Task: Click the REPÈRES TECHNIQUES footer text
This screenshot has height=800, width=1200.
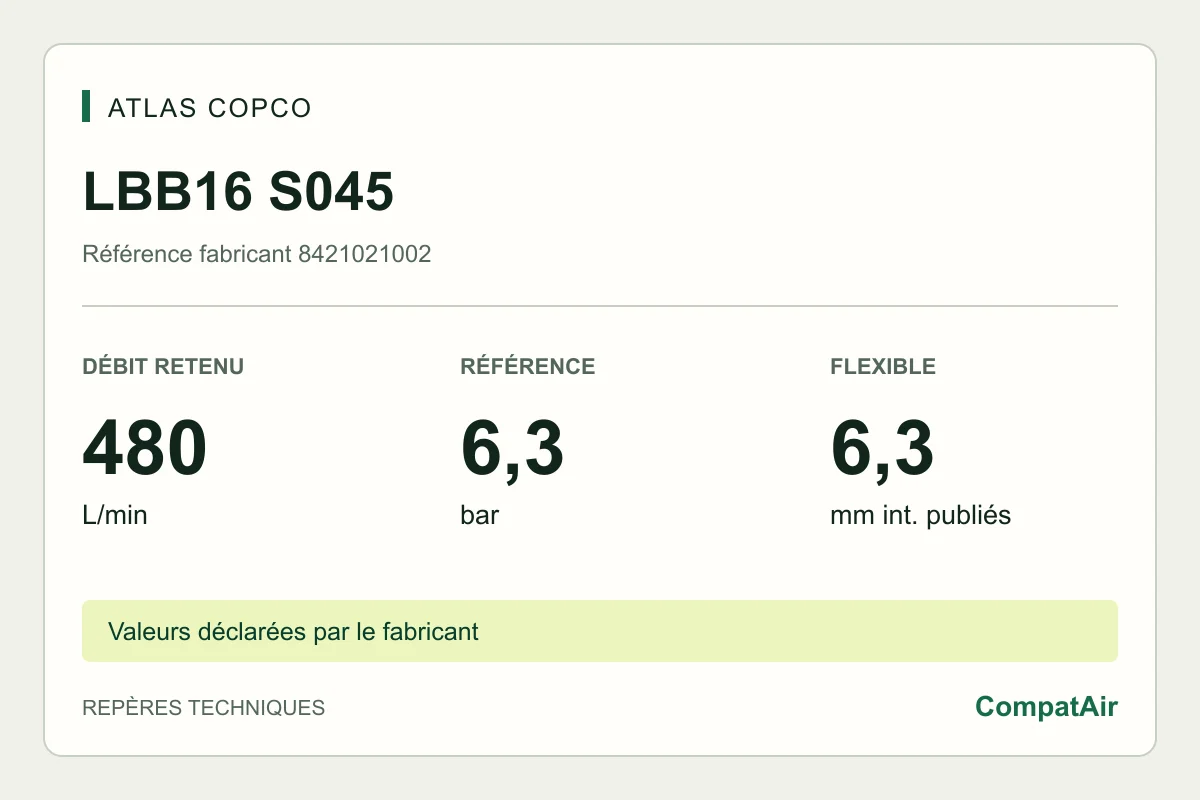Action: pyautogui.click(x=204, y=708)
